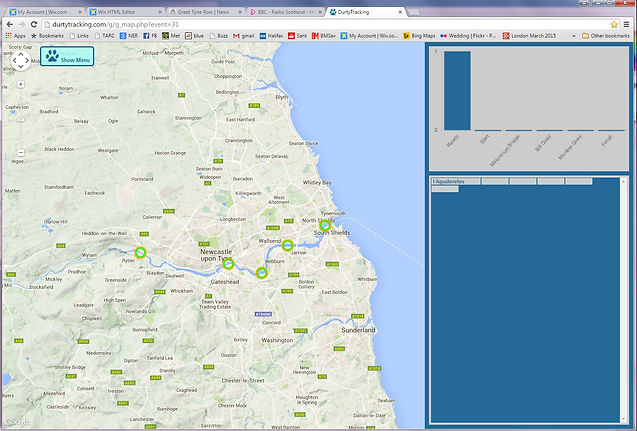Screen dimensions: 637x431
Task: Adjust the map zoom slider handle
Action: pos(21,120)
